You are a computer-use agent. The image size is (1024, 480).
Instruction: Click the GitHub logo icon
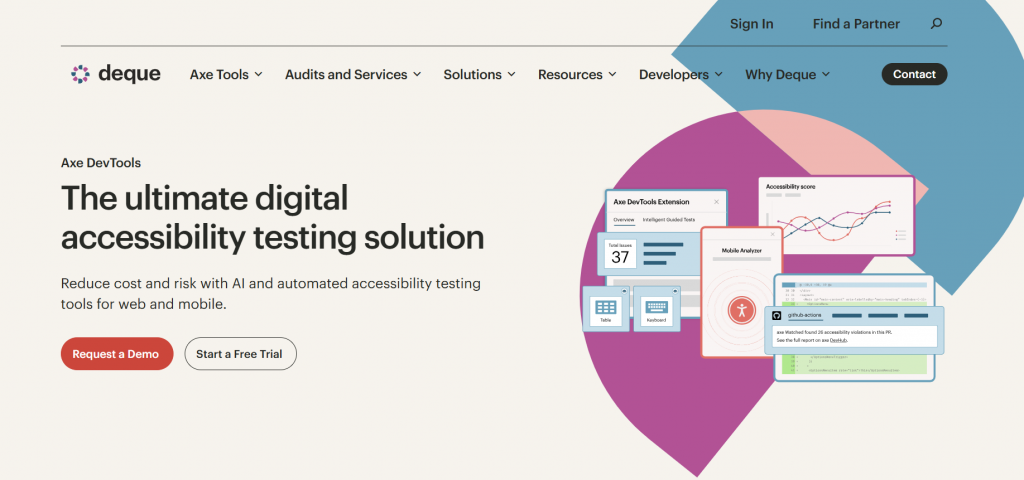tap(777, 315)
